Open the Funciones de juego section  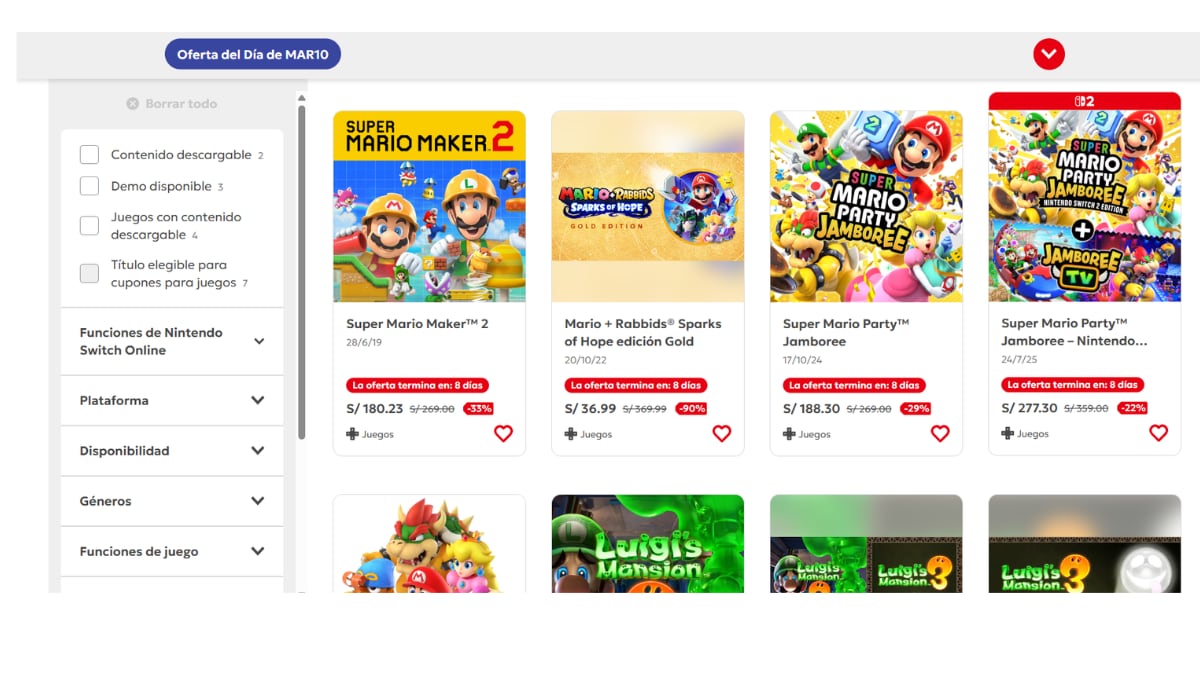coord(172,550)
